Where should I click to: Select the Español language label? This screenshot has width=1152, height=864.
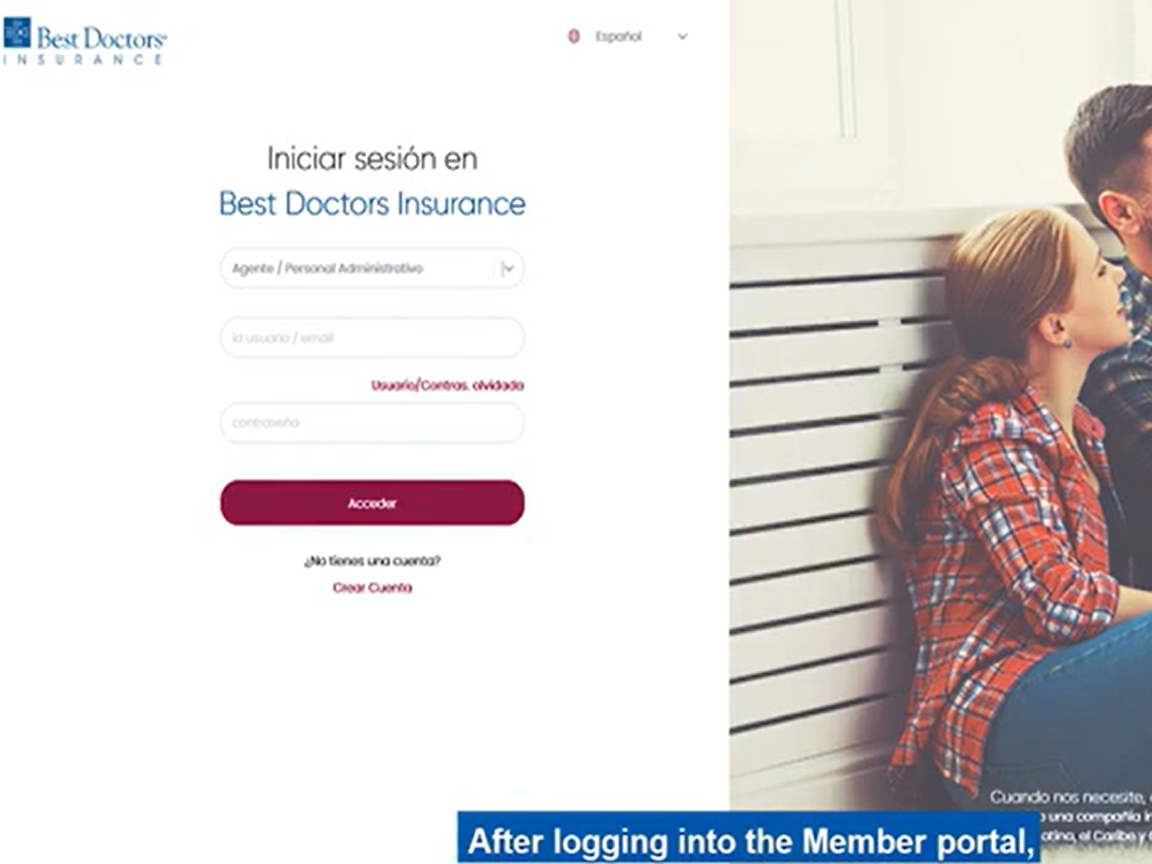pos(618,36)
